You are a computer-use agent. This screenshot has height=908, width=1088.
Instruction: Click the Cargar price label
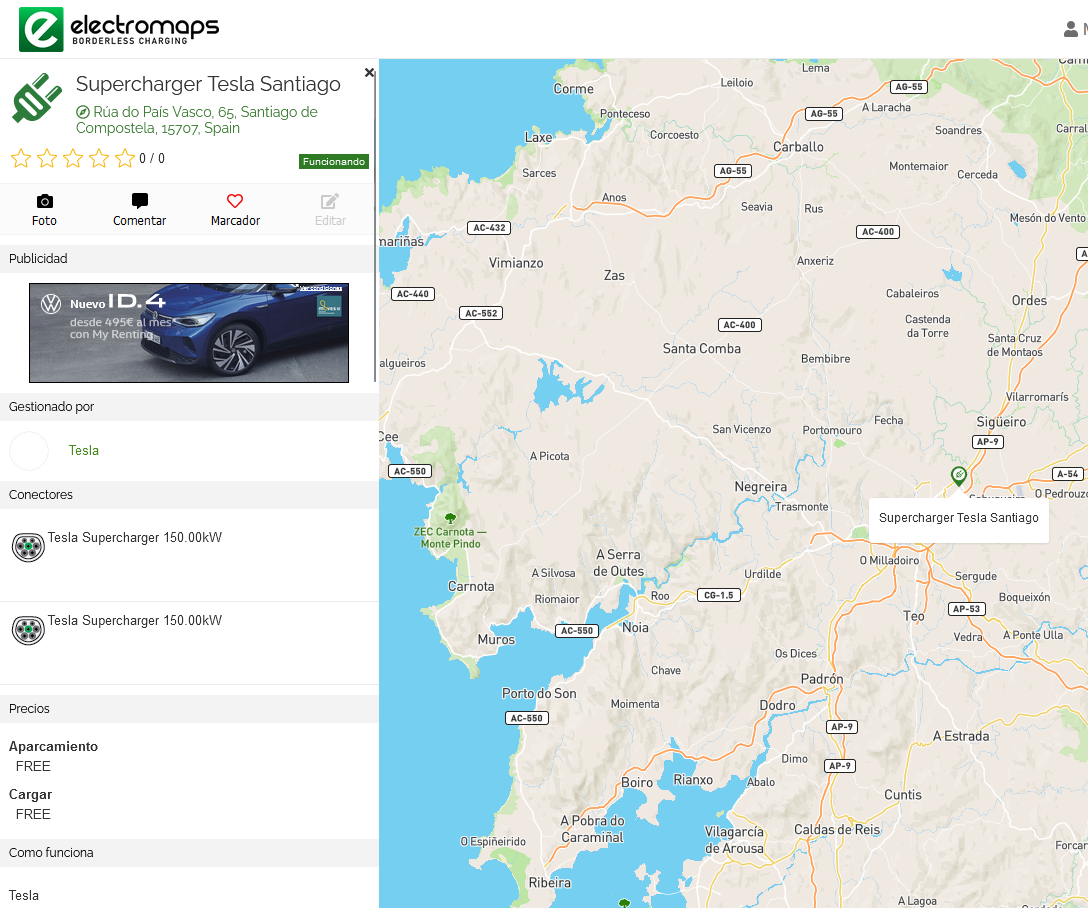pyautogui.click(x=31, y=794)
